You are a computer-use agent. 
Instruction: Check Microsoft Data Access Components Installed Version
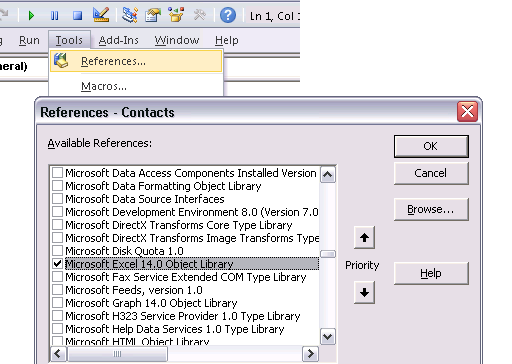58,173
